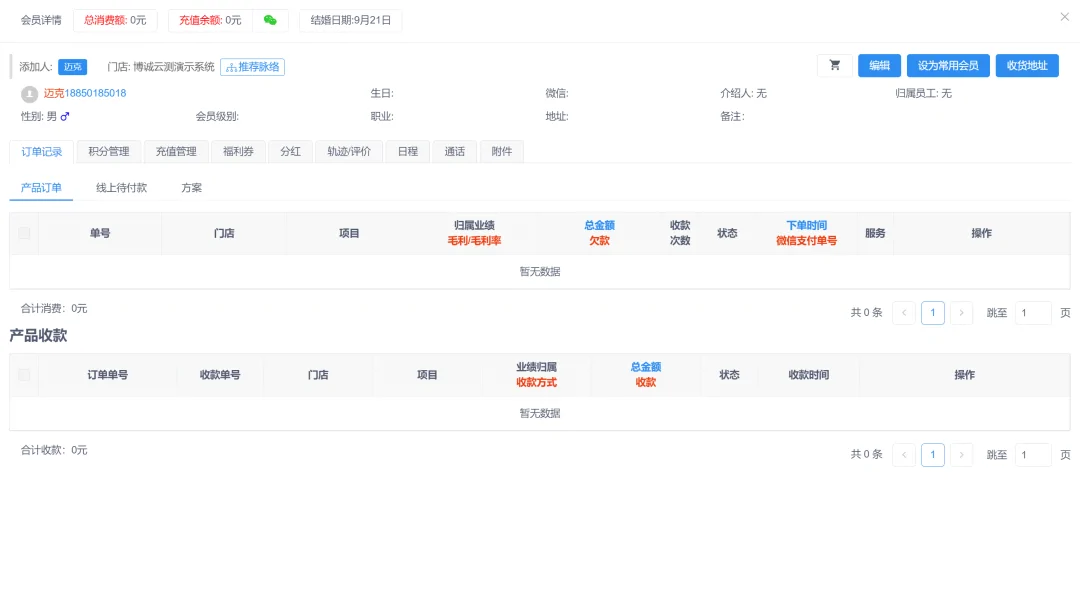
Task: Switch to 方案 sub-tab
Action: click(x=191, y=187)
